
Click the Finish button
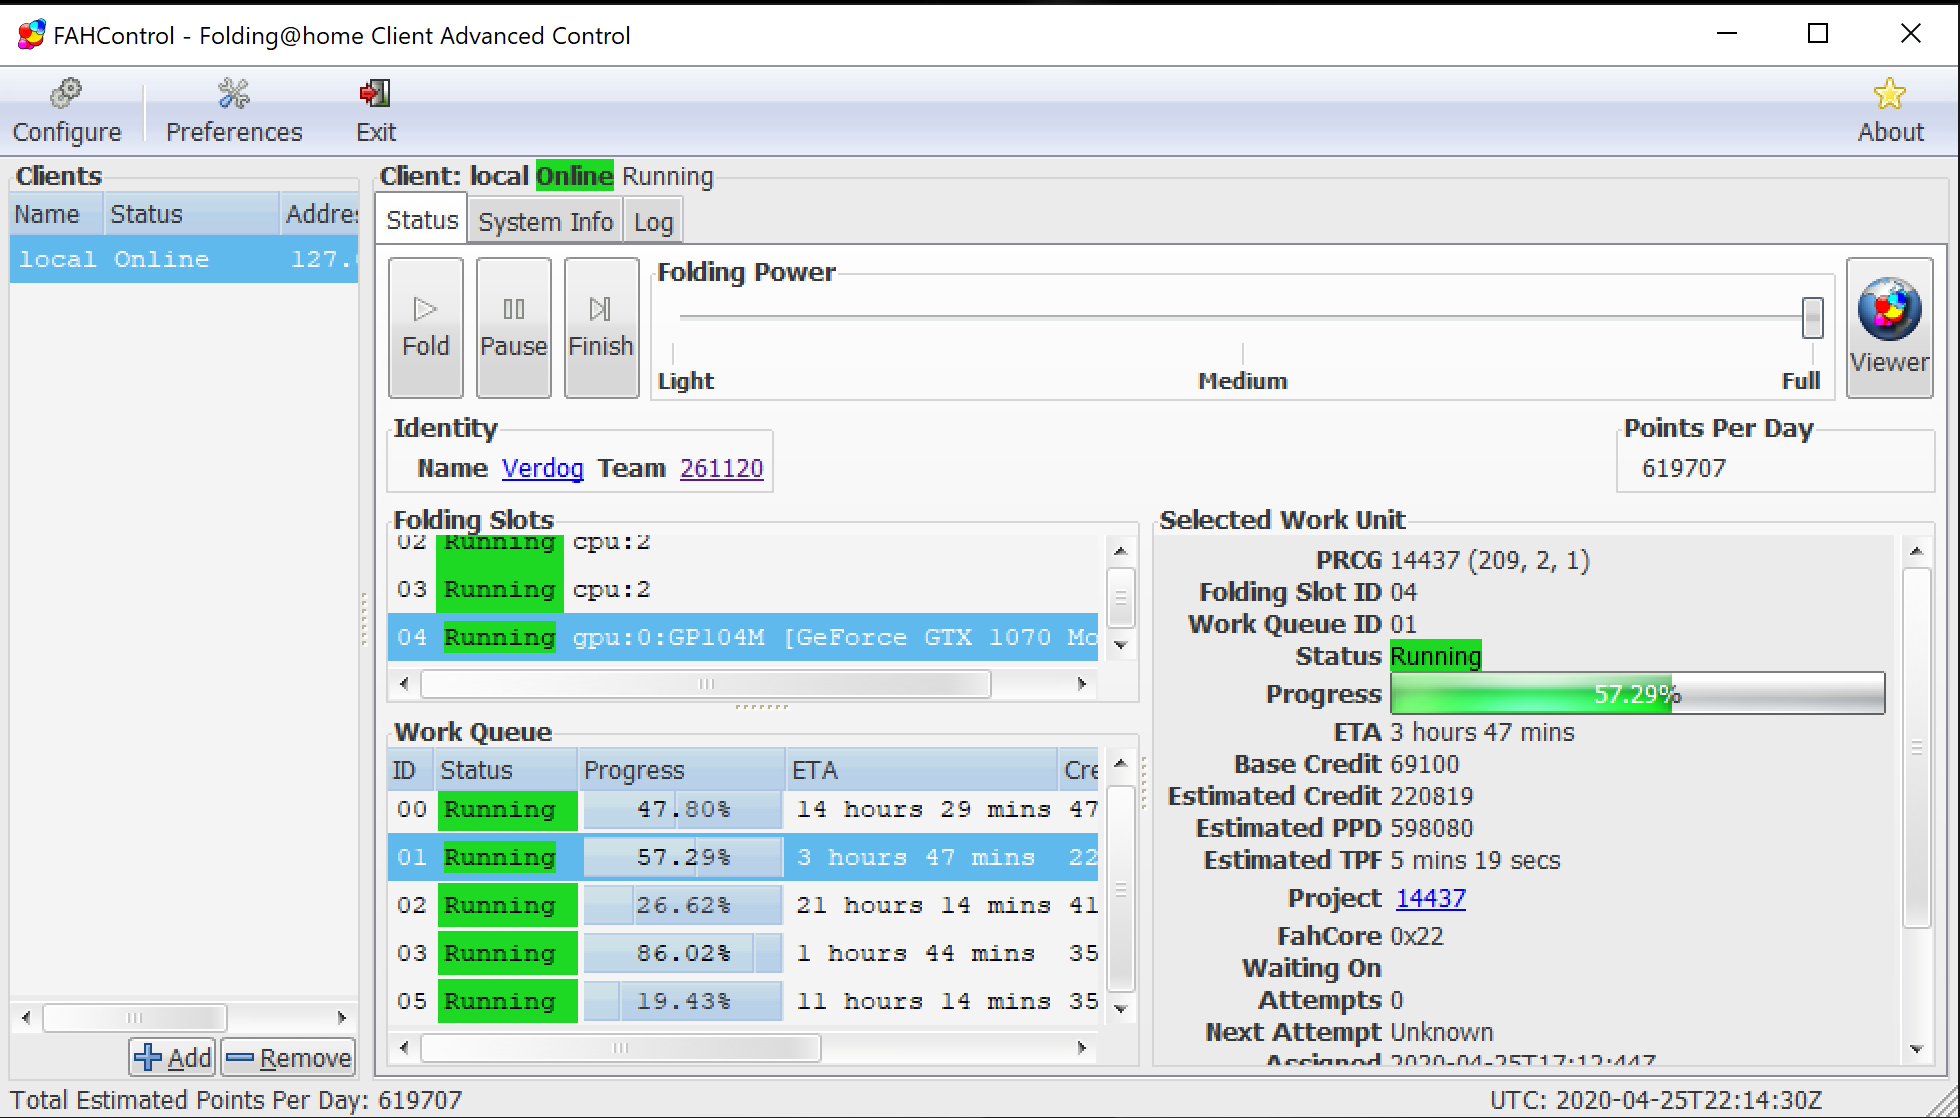pyautogui.click(x=601, y=328)
